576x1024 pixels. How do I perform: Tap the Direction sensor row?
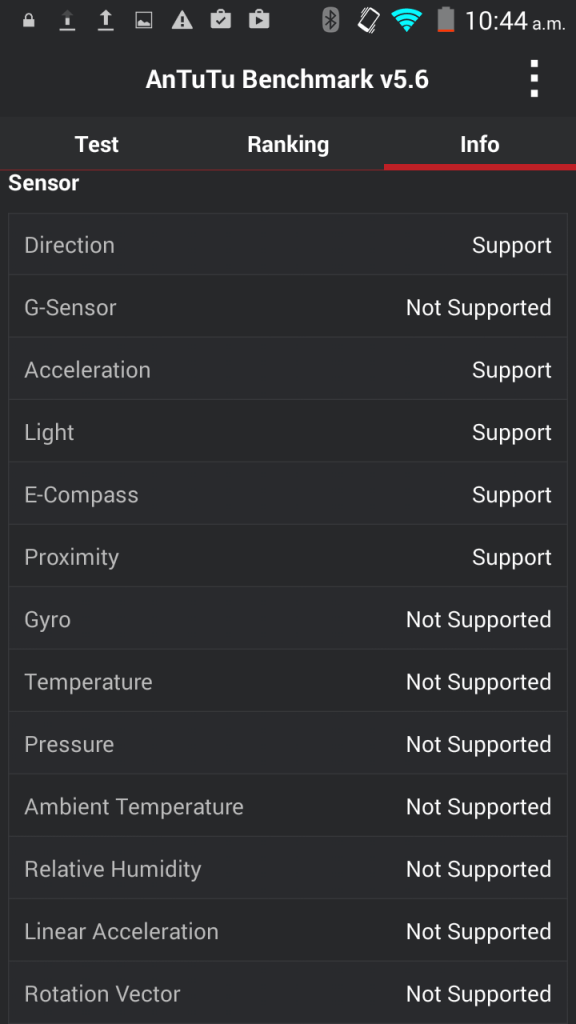(288, 245)
